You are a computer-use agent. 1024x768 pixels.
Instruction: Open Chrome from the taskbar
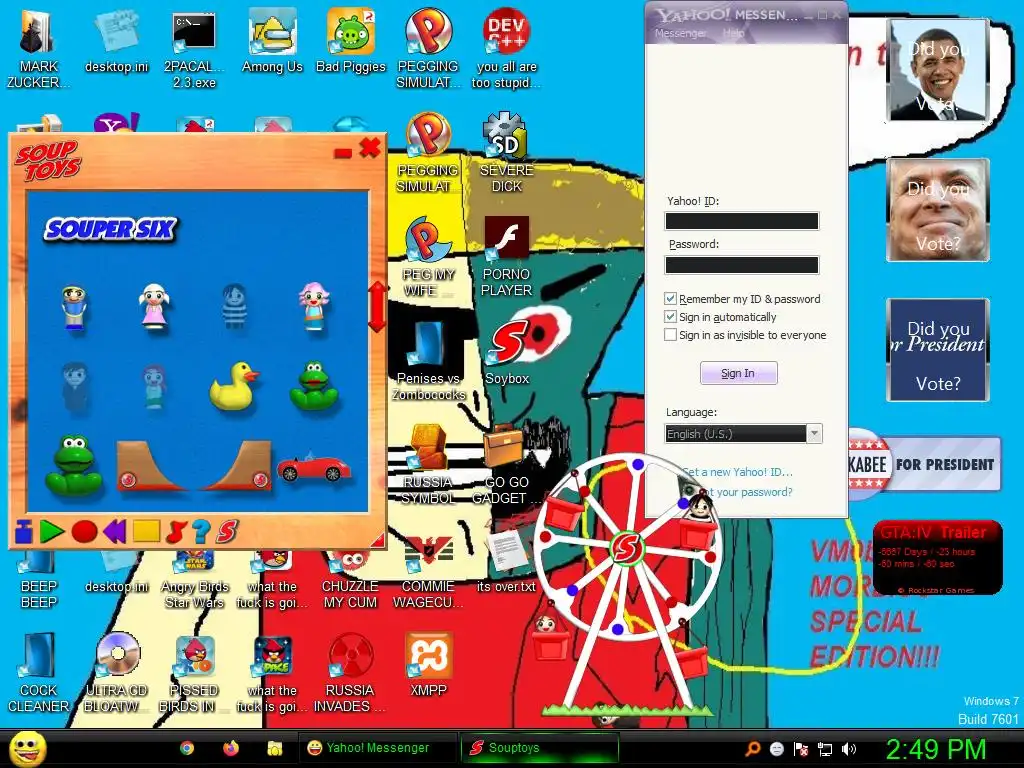187,748
